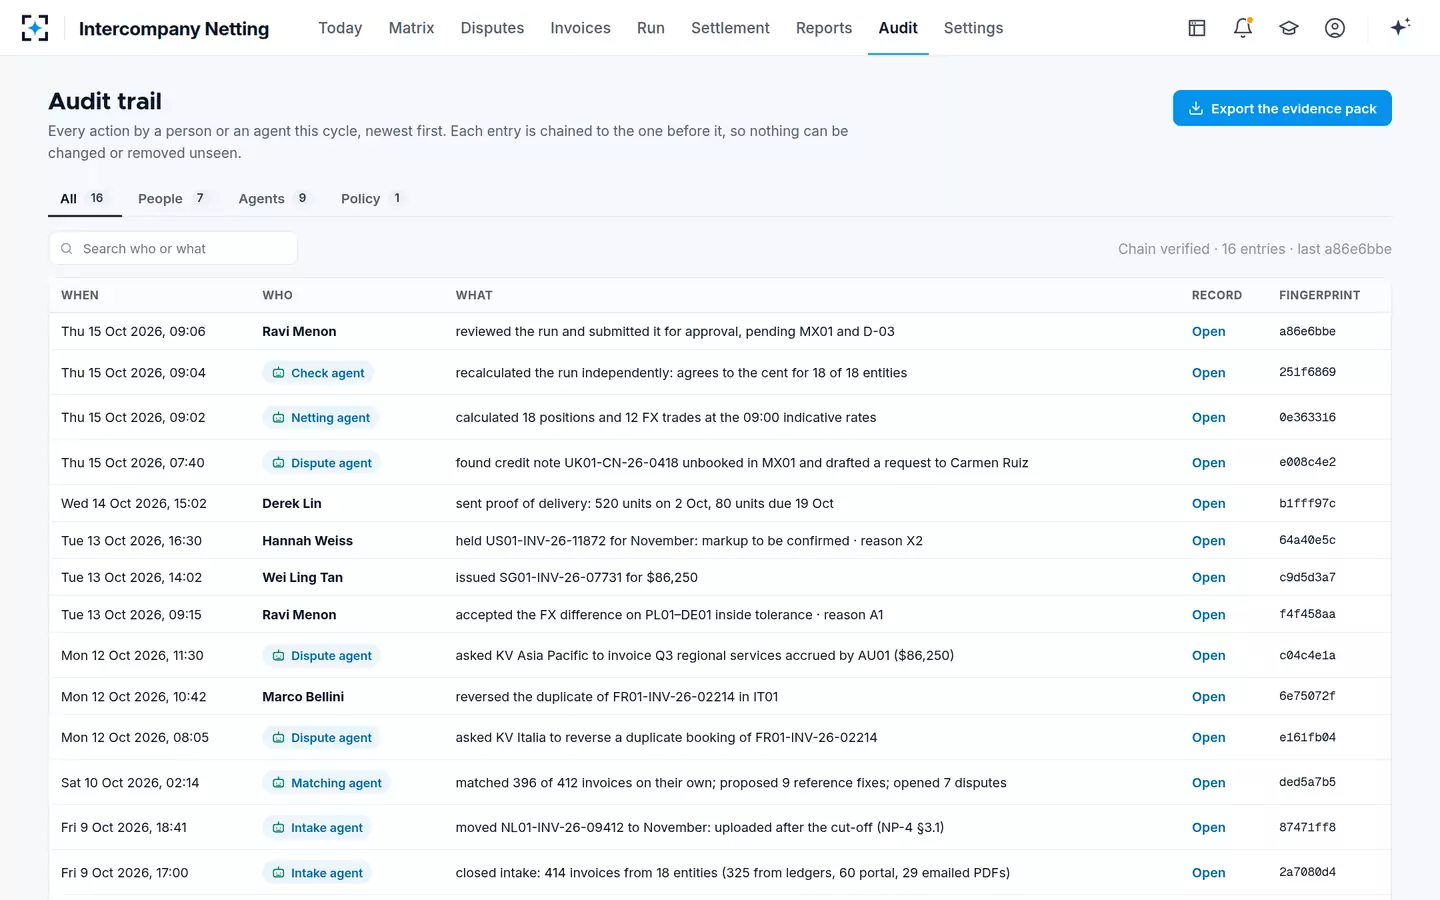Open the Settings section
The image size is (1440, 900).
(973, 28)
